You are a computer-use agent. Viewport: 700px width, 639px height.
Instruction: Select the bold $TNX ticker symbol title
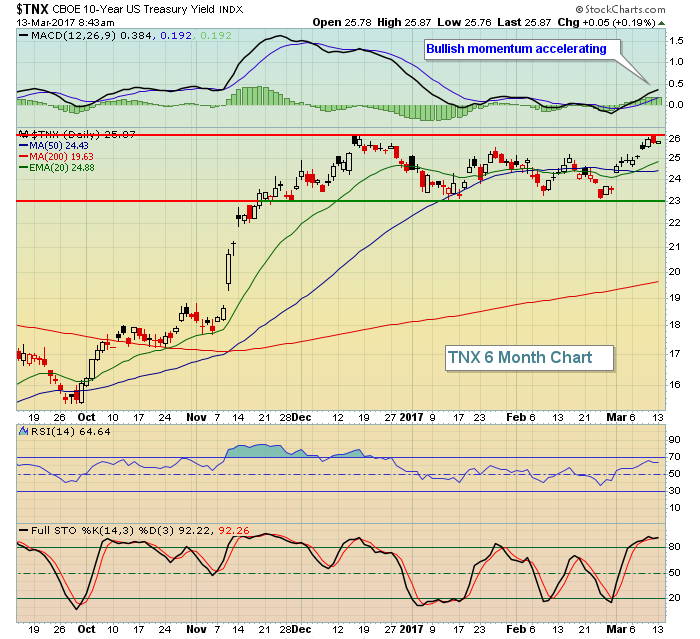(32, 9)
